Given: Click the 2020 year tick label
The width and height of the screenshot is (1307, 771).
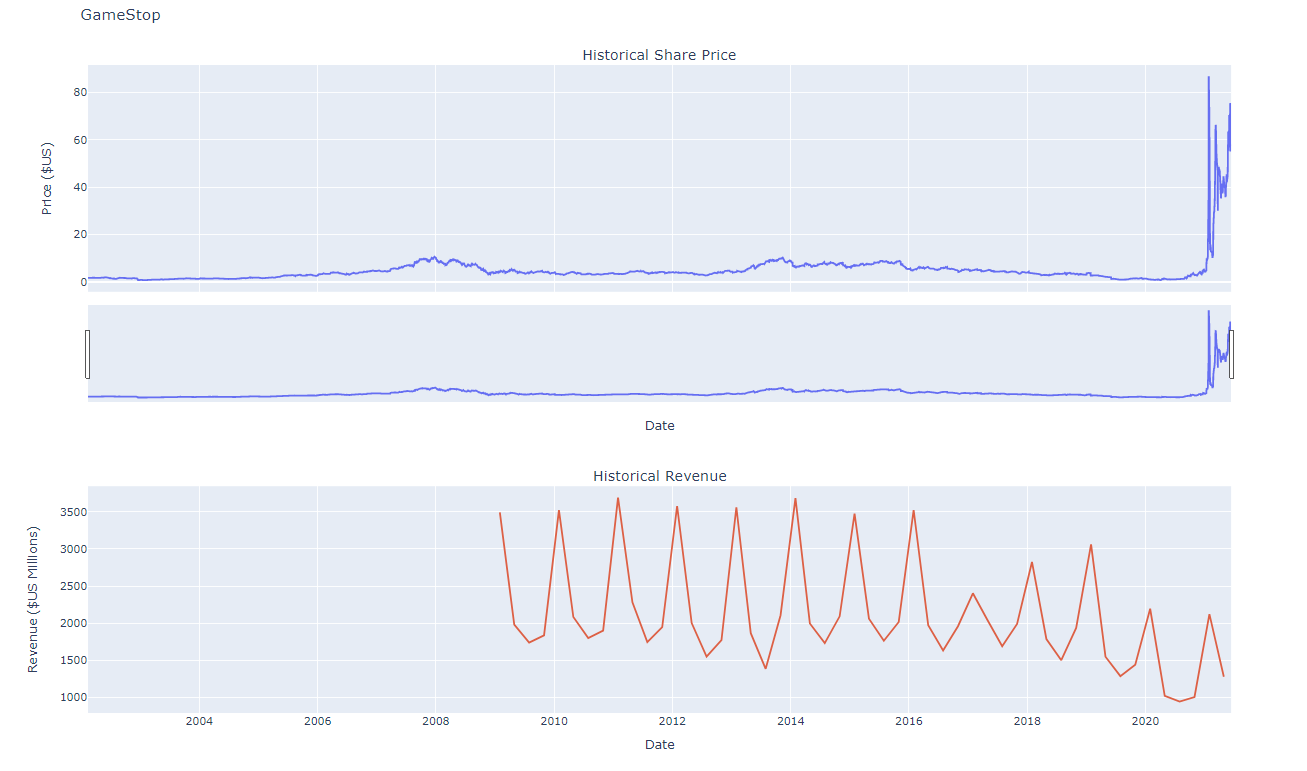Looking at the screenshot, I should point(1144,721).
